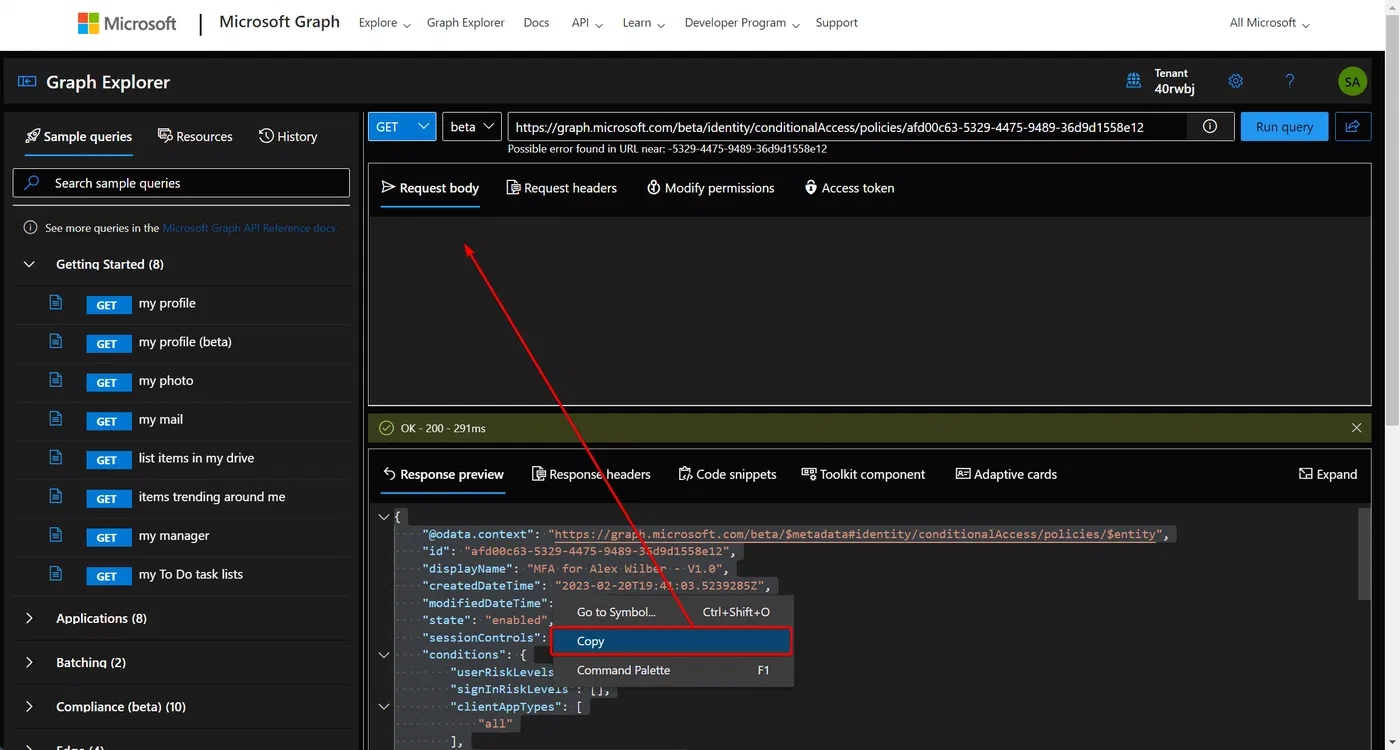Open the History tab

[x=288, y=136]
